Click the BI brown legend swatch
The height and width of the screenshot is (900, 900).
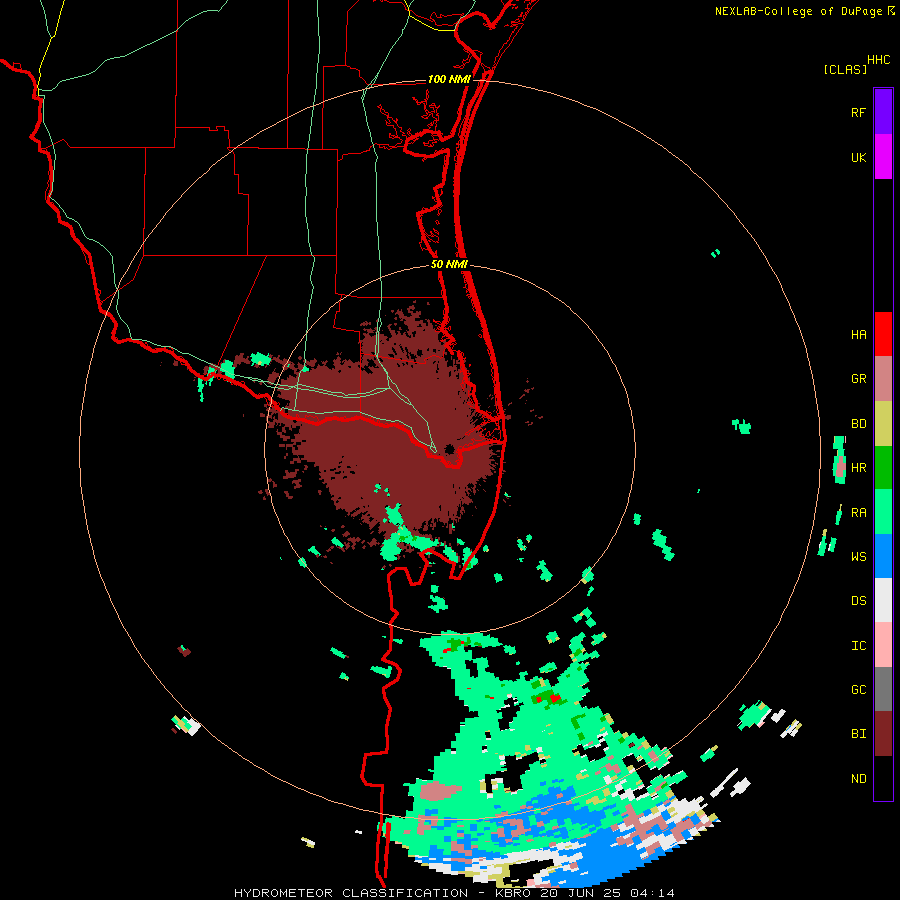tap(883, 734)
